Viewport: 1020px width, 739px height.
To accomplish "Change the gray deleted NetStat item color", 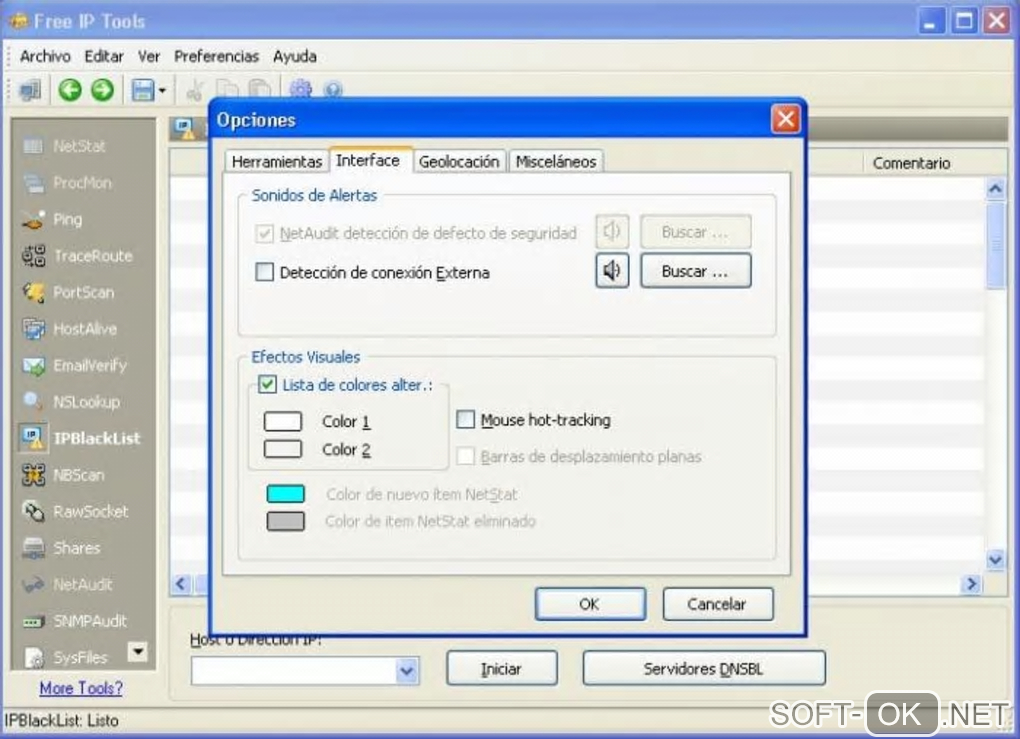I will click(x=286, y=521).
